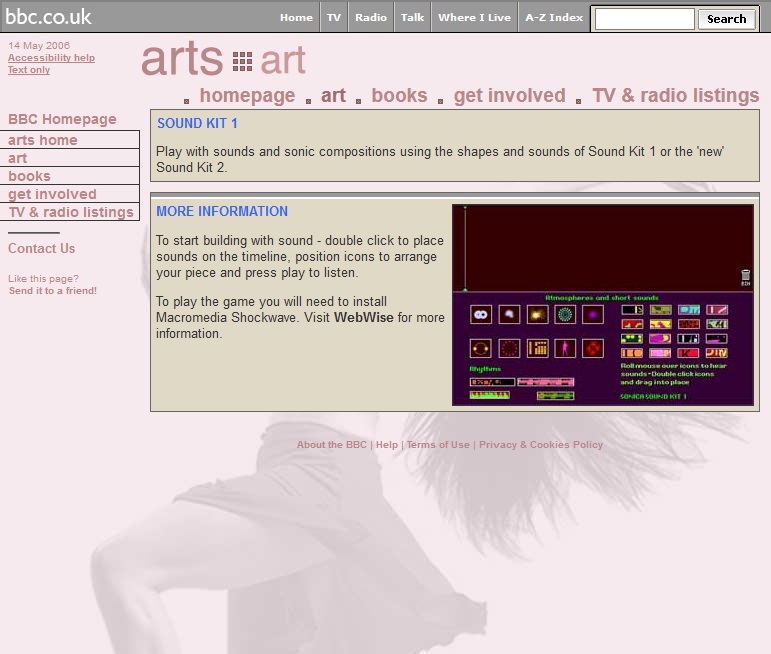The height and width of the screenshot is (654, 771).
Task: Select the black and yellow short-sound tile
Action: [x=632, y=310]
